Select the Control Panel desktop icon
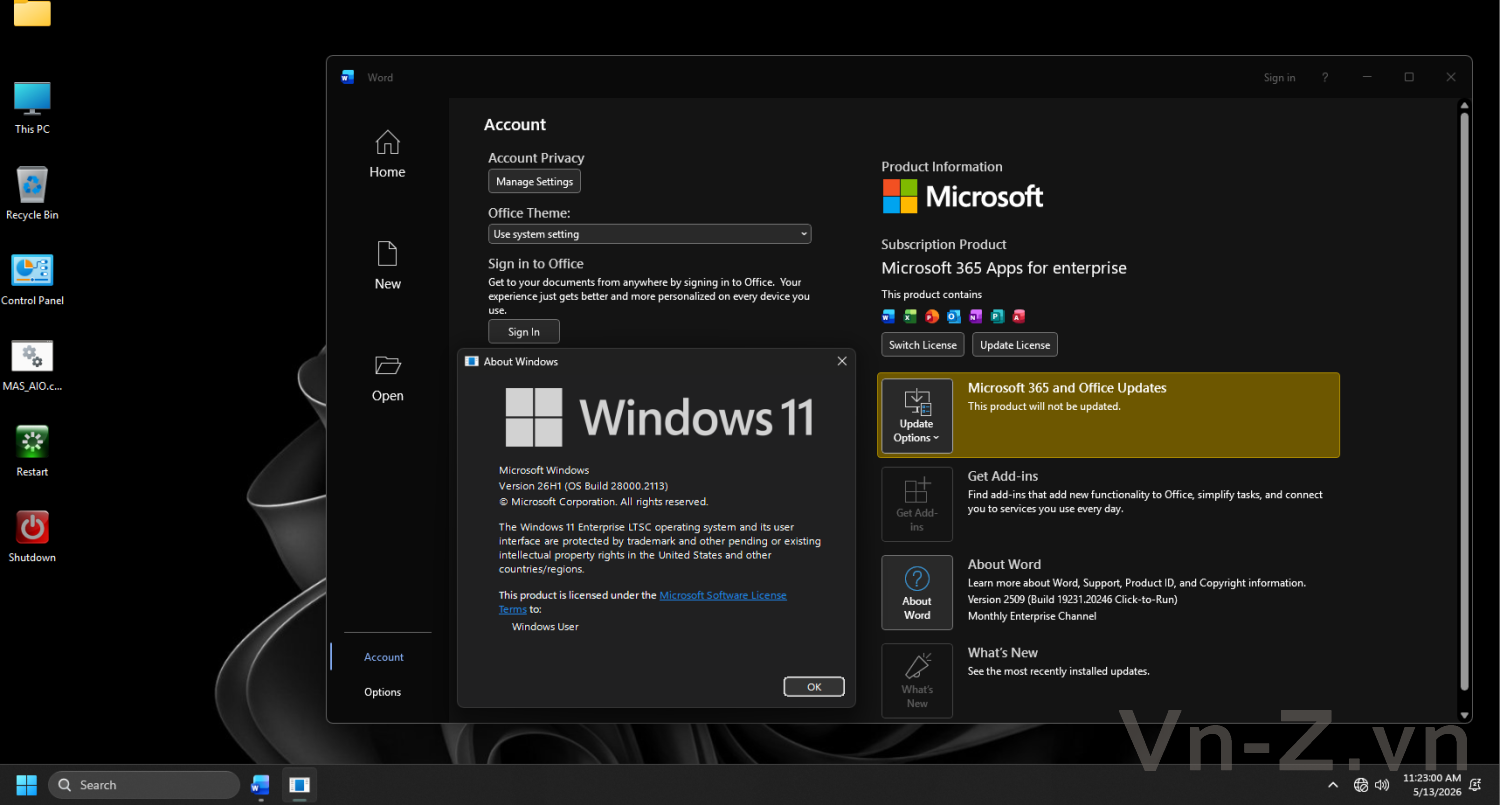Image resolution: width=1500 pixels, height=805 pixels. point(32,280)
